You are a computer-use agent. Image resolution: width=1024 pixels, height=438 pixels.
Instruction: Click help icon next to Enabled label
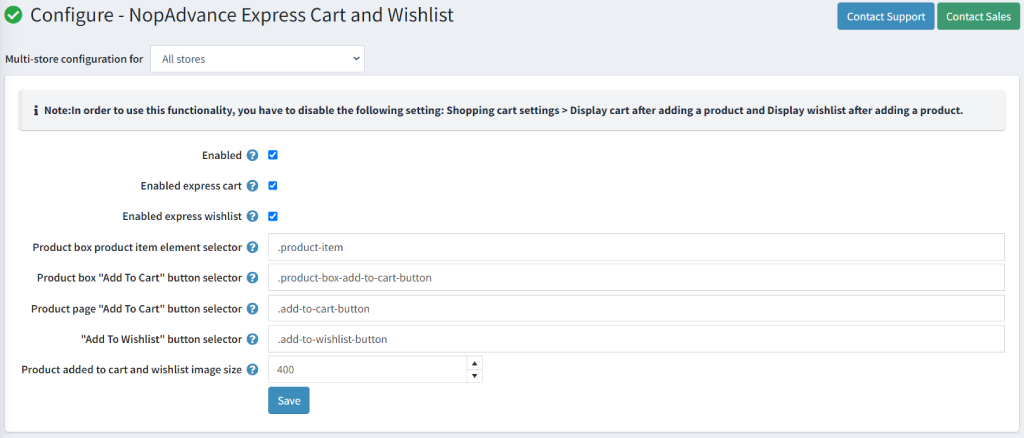[253, 155]
